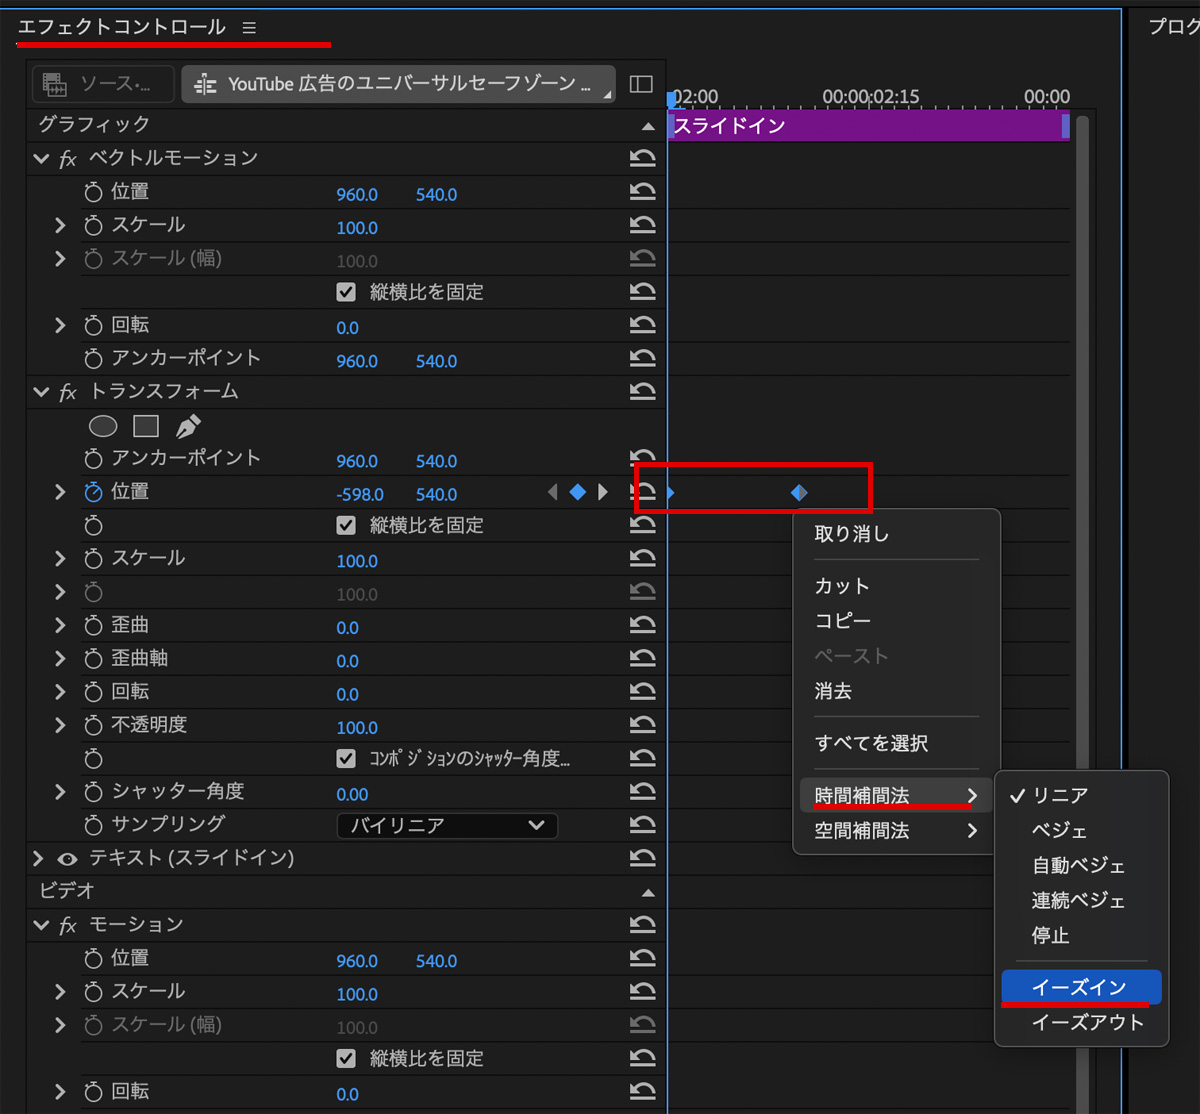Select the free draw bezier pen mask tool
Screen dimensions: 1200x1114
(188, 427)
